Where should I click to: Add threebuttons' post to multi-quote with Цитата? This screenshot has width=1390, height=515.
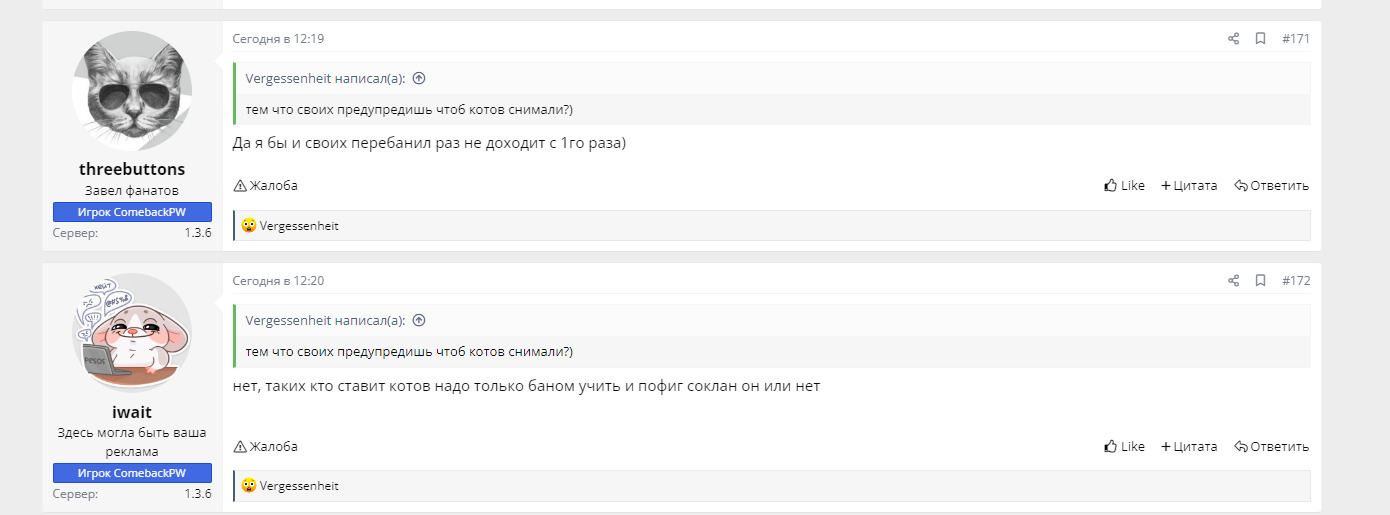(1189, 185)
